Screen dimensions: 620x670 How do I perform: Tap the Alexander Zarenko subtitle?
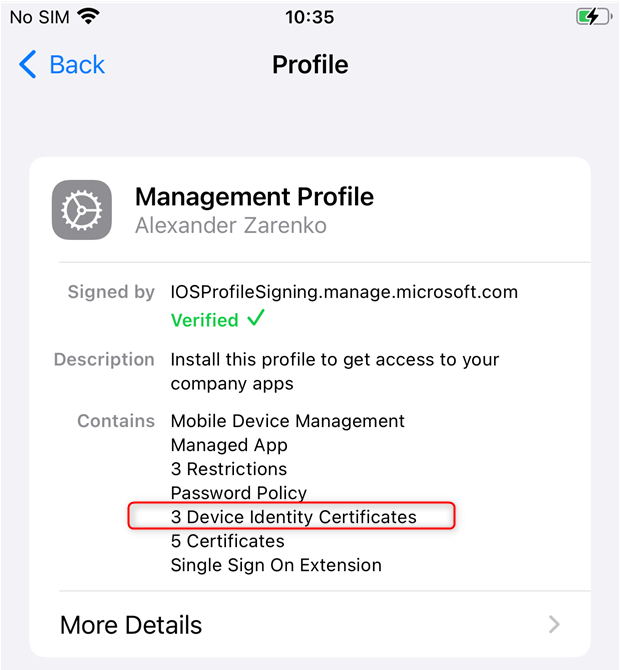click(231, 225)
